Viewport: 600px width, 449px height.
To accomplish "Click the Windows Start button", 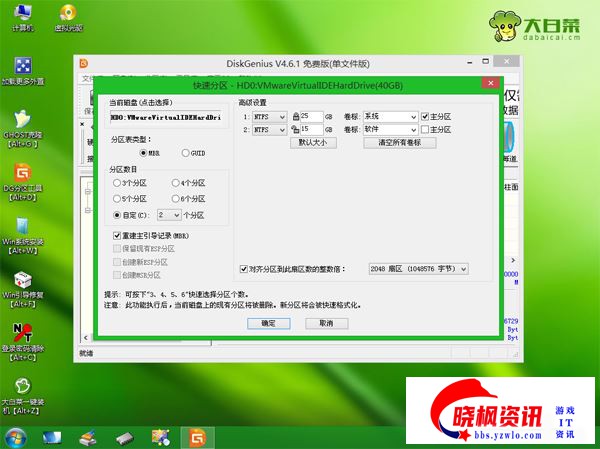I will [x=15, y=437].
